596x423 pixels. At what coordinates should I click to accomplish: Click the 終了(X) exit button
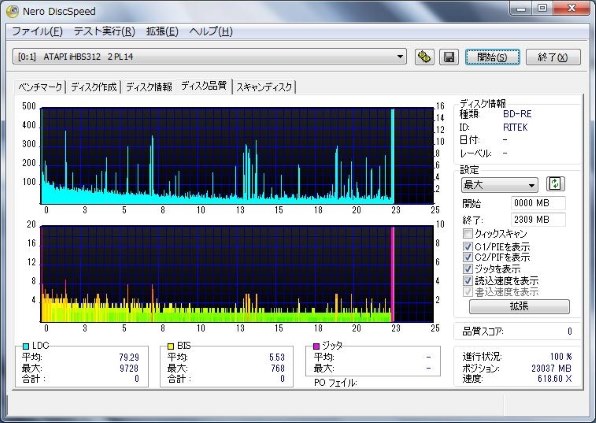(x=553, y=57)
